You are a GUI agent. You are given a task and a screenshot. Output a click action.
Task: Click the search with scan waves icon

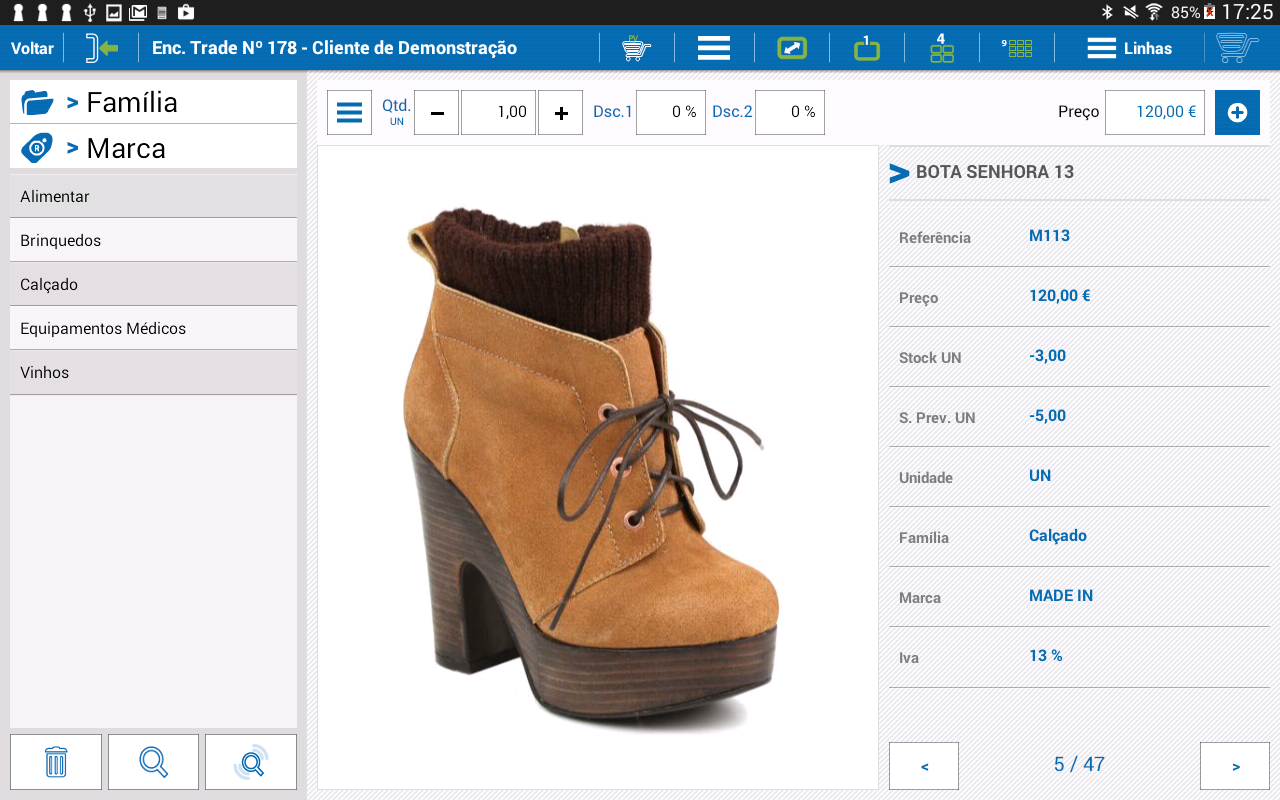click(x=251, y=762)
